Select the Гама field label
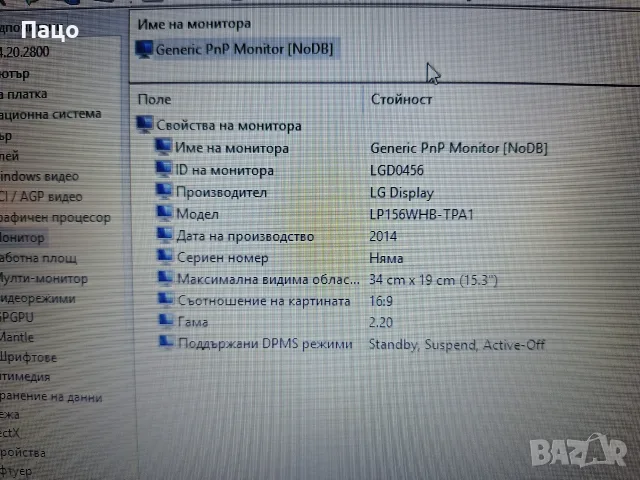Viewport: 640px width, 480px height. [193, 322]
